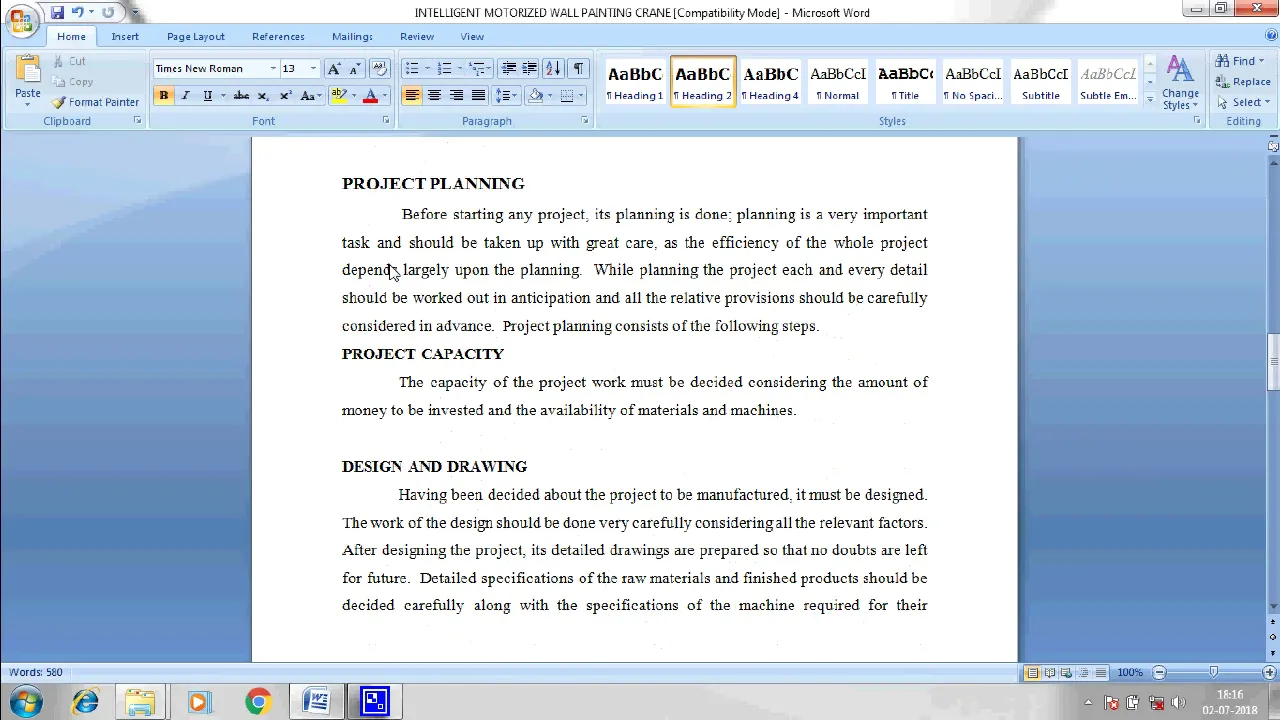Zoom out with minus button
The width and height of the screenshot is (1280, 720).
[1159, 673]
